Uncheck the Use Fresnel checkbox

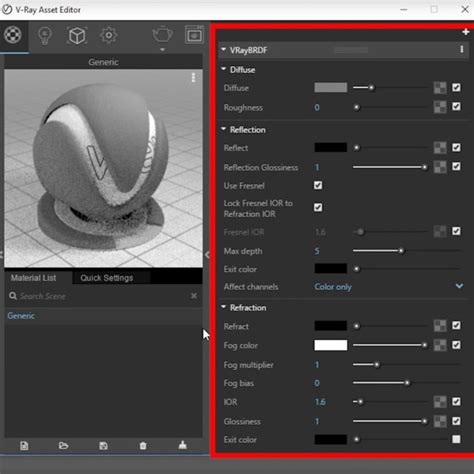coord(318,185)
